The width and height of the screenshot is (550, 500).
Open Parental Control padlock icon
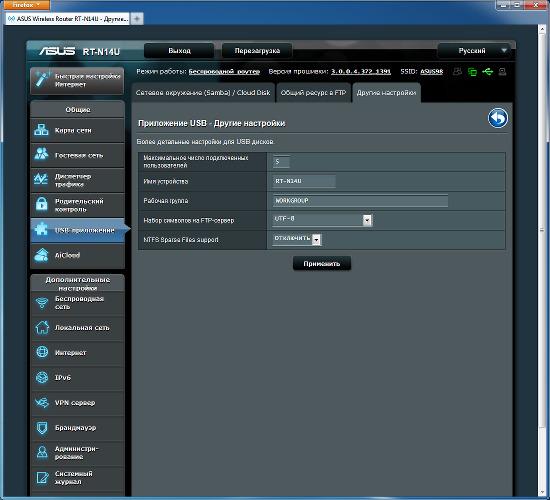pyautogui.click(x=41, y=203)
